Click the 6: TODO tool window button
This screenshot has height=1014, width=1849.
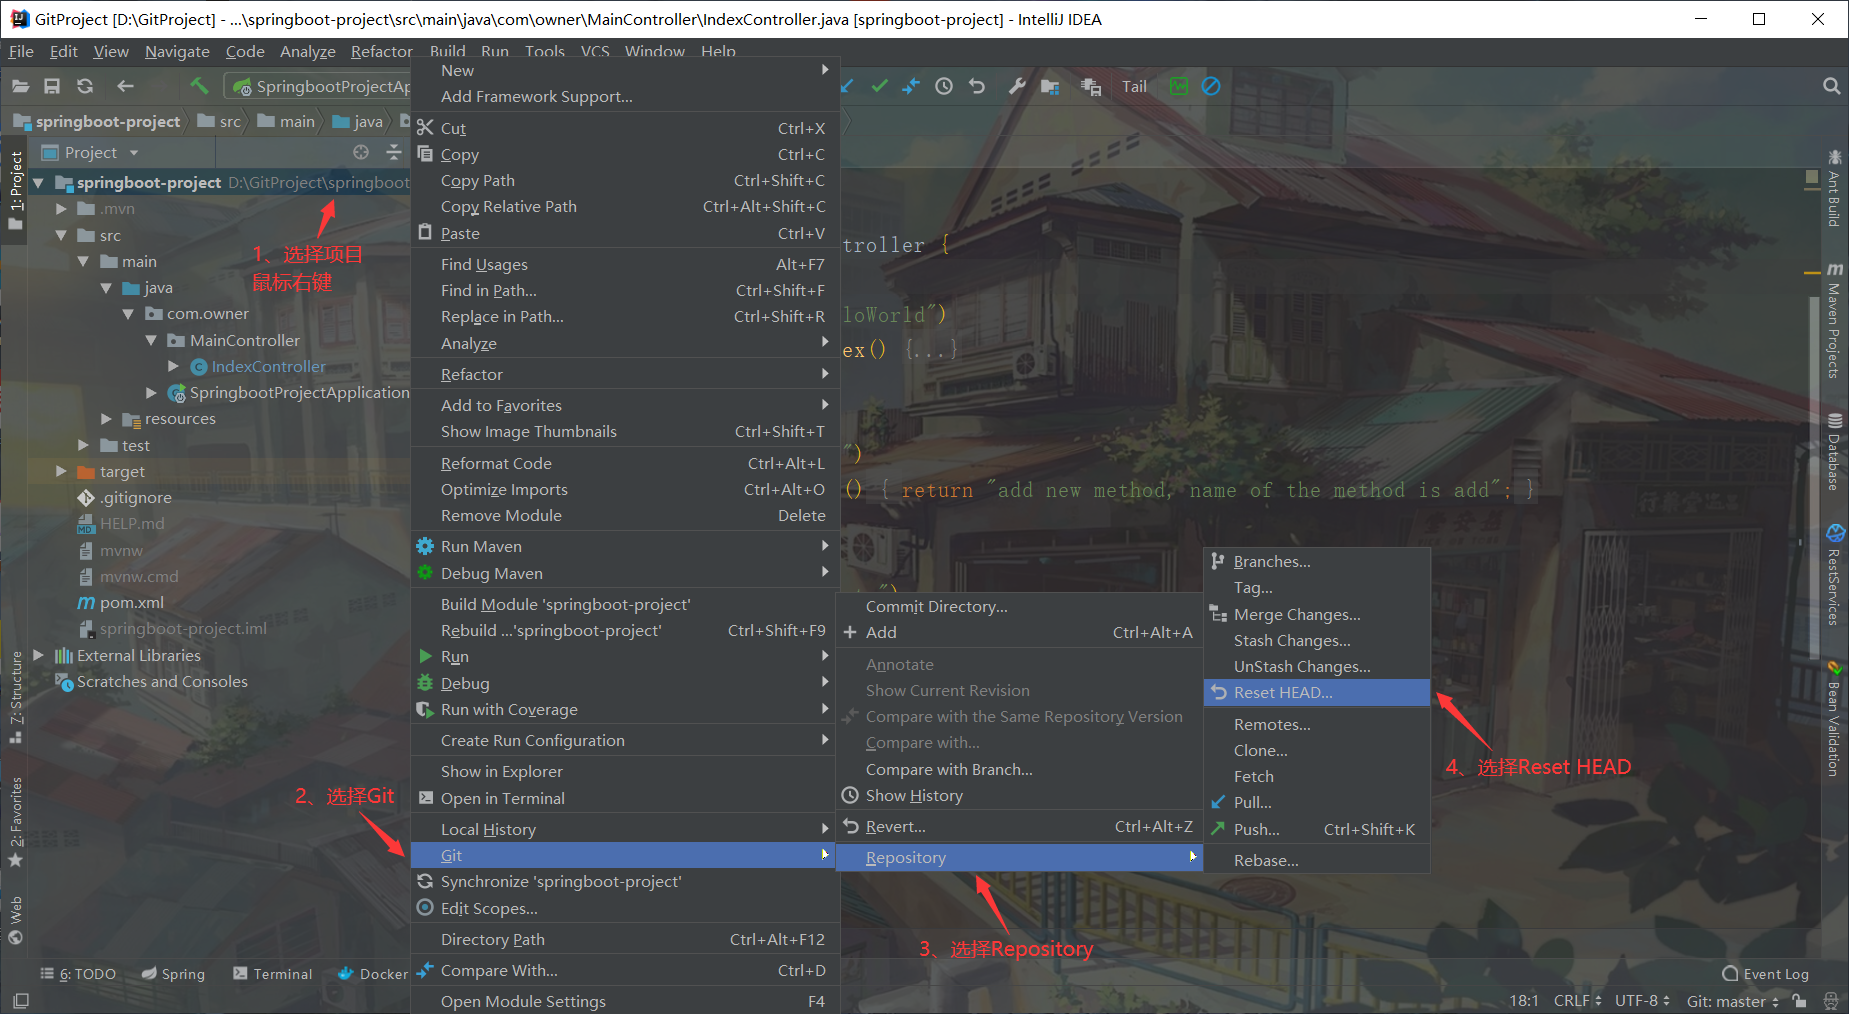pos(78,973)
